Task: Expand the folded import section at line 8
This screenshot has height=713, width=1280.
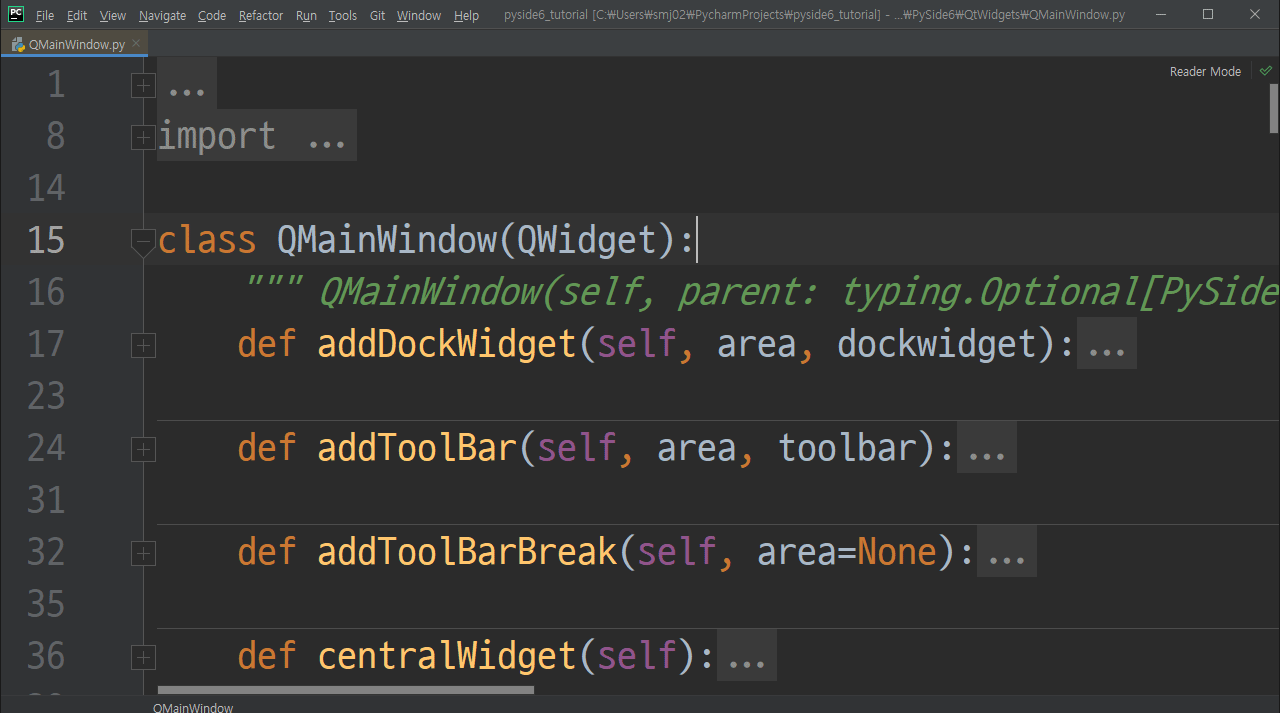Action: pyautogui.click(x=143, y=137)
